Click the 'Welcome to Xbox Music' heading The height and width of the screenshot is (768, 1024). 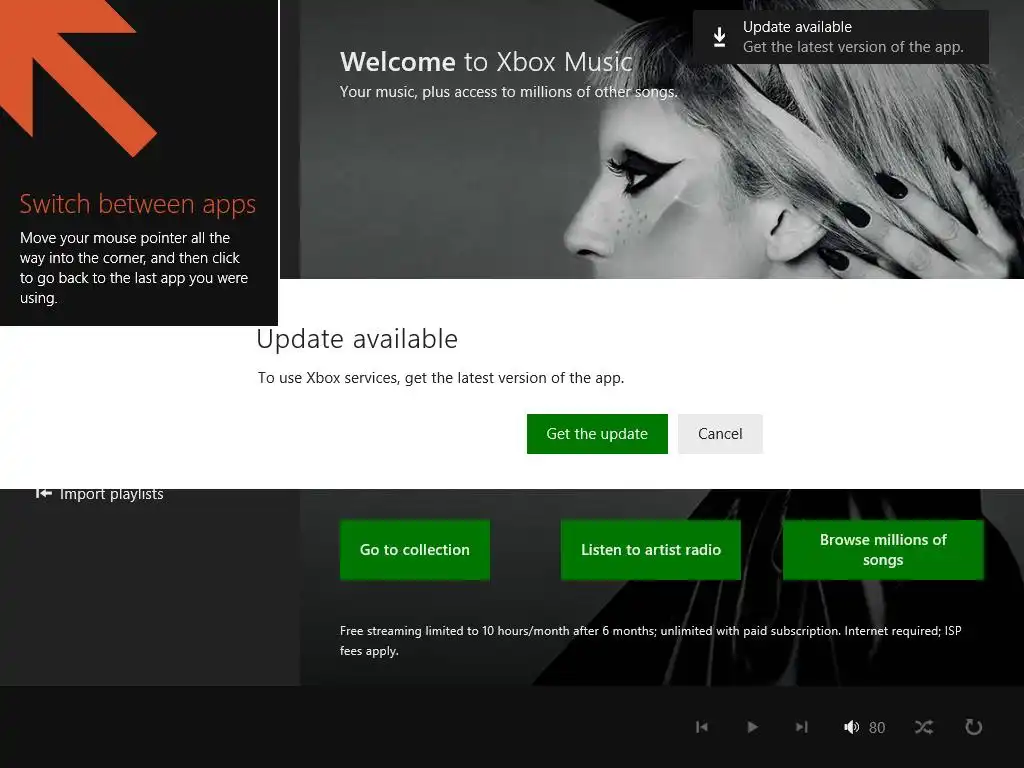pyautogui.click(x=486, y=62)
